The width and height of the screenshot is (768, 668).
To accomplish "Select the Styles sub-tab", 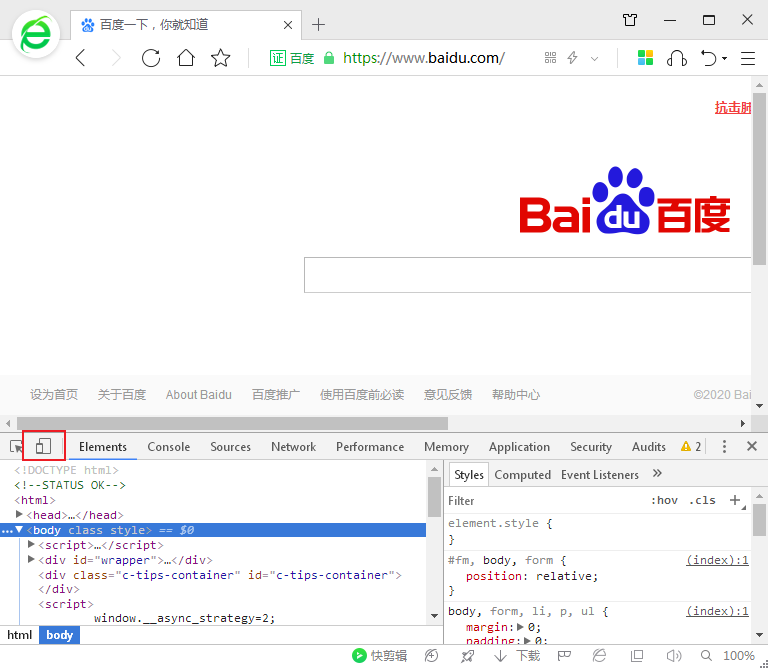I will click(469, 475).
